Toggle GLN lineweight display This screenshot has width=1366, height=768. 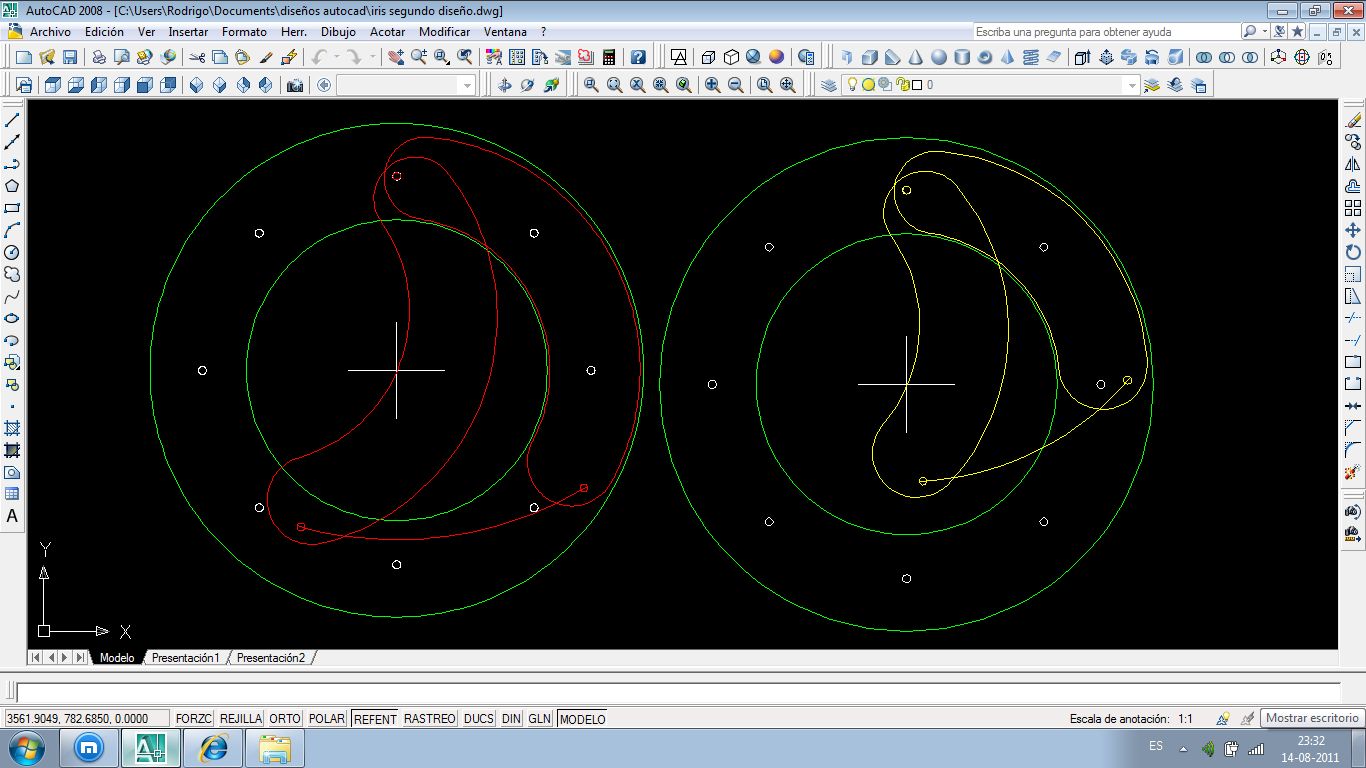(540, 718)
